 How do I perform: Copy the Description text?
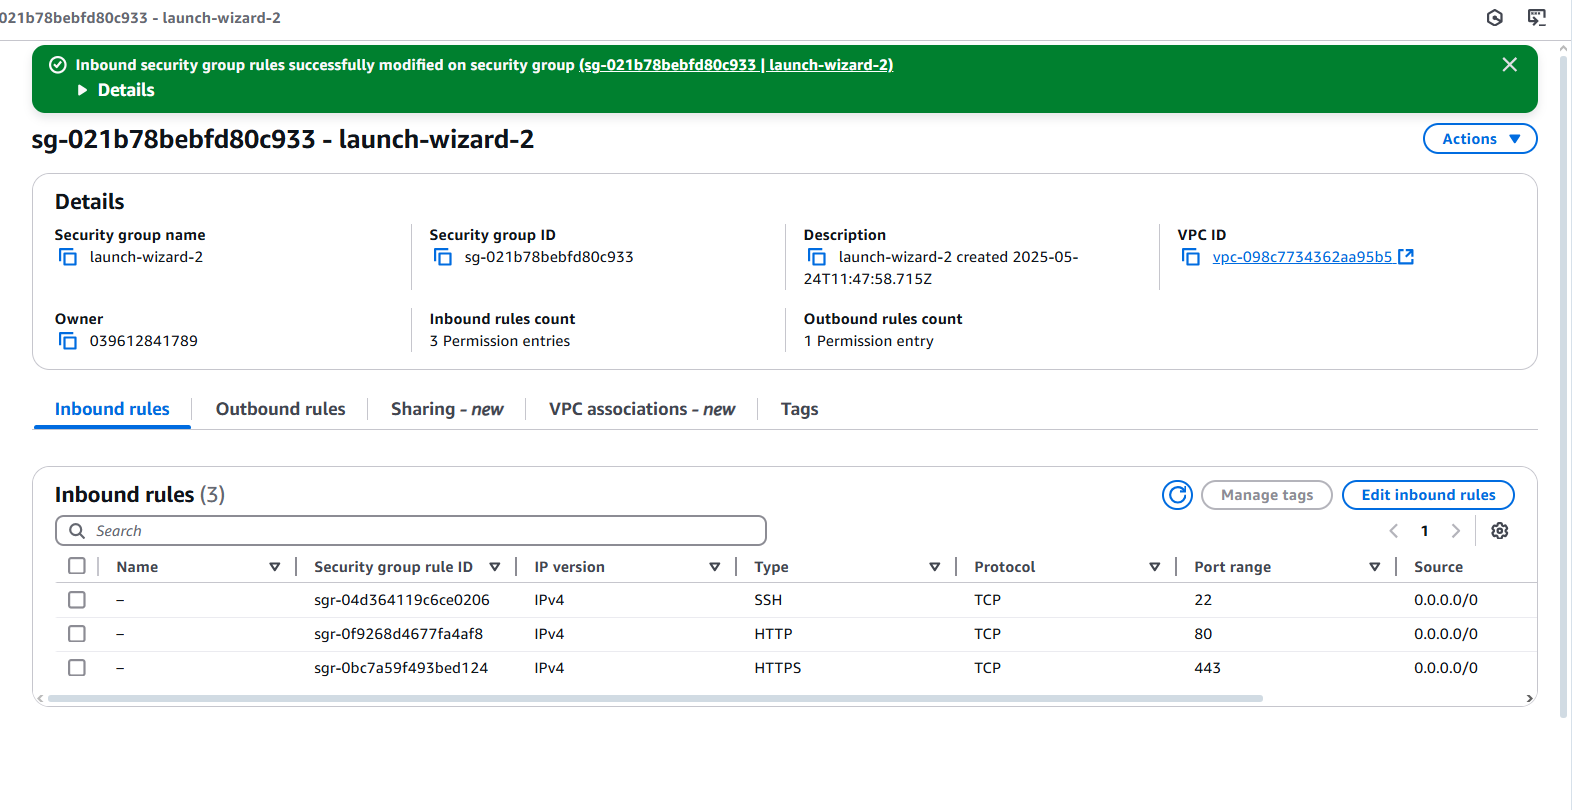point(817,258)
